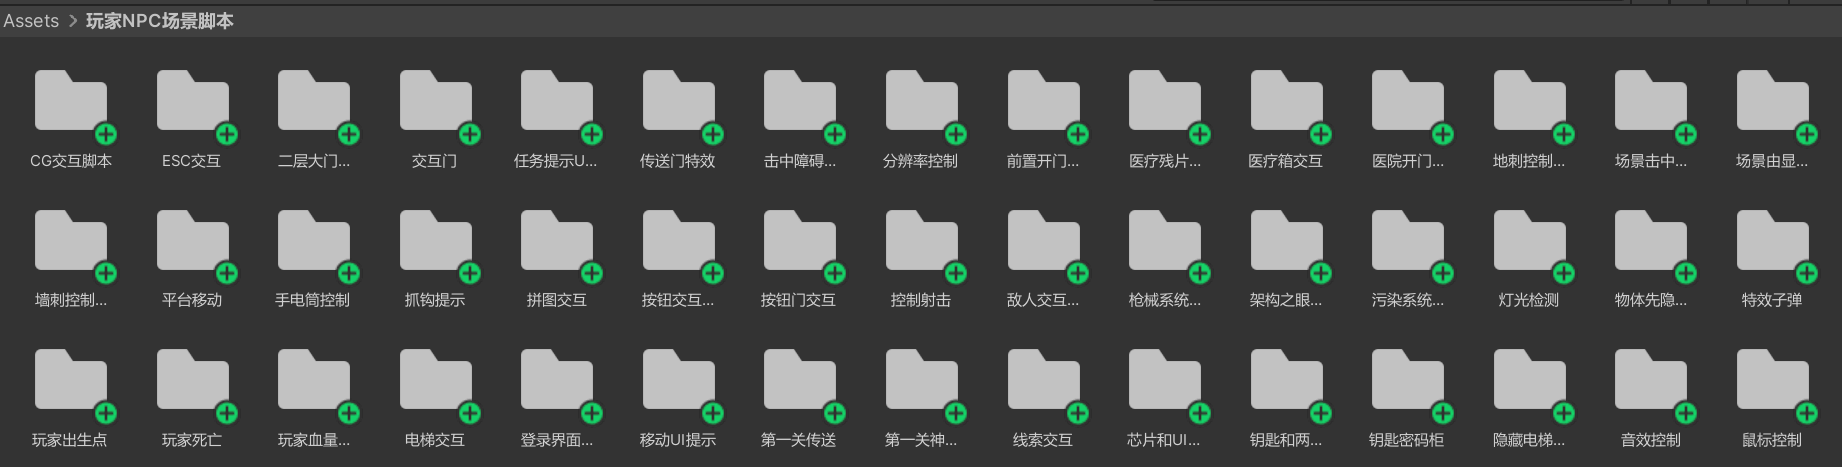Select the 二层大门... folder icon
The width and height of the screenshot is (1842, 467).
pos(314,101)
